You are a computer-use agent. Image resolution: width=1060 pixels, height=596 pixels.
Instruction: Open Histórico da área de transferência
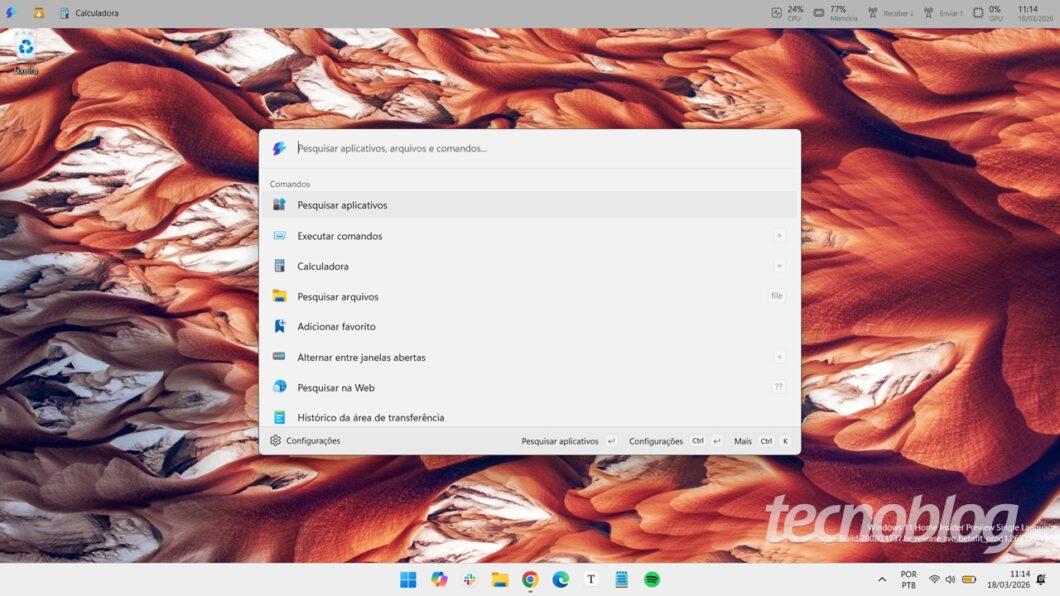(x=370, y=417)
